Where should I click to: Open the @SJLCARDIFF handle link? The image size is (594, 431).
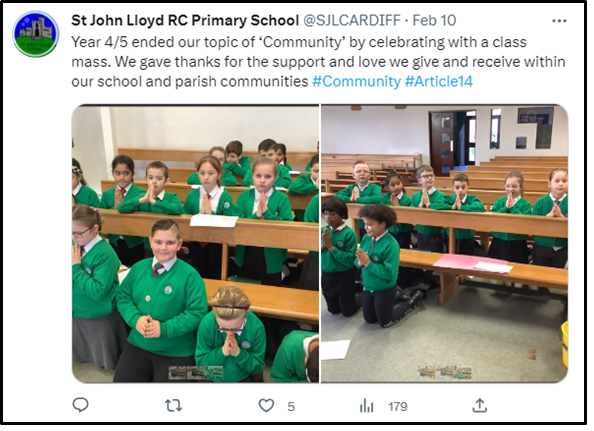tap(352, 20)
